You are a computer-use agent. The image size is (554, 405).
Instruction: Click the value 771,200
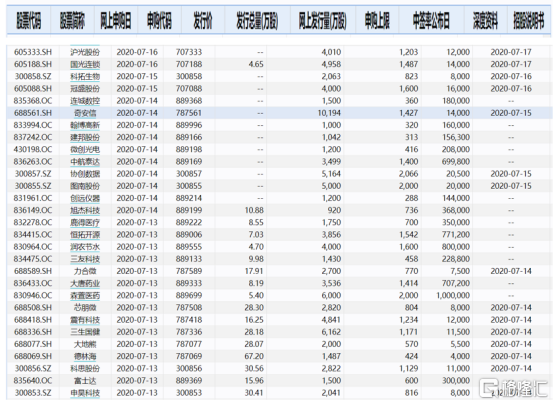(456, 235)
